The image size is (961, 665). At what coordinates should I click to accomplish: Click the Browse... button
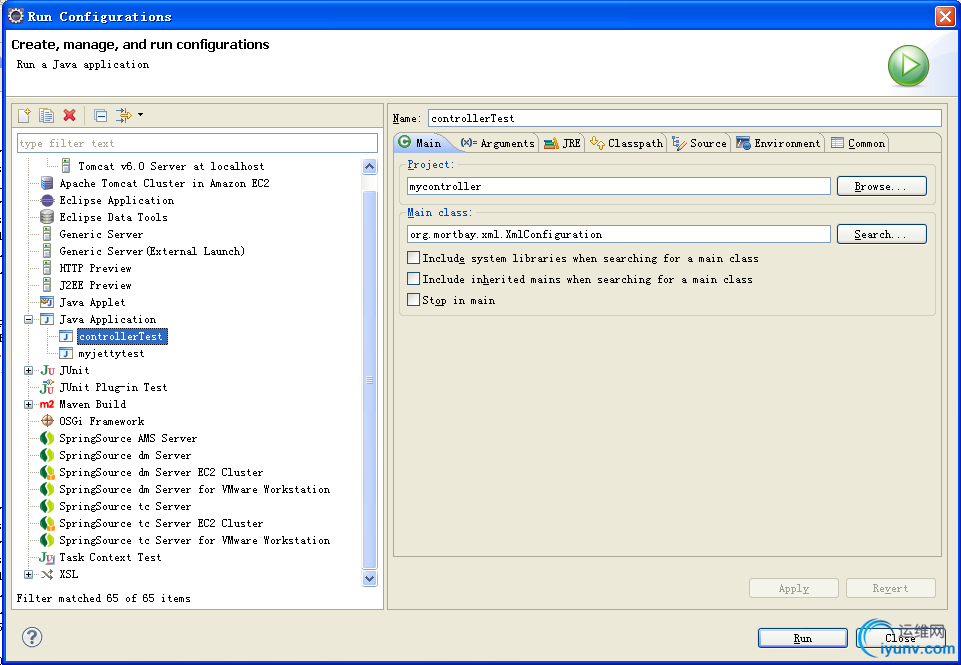[881, 186]
